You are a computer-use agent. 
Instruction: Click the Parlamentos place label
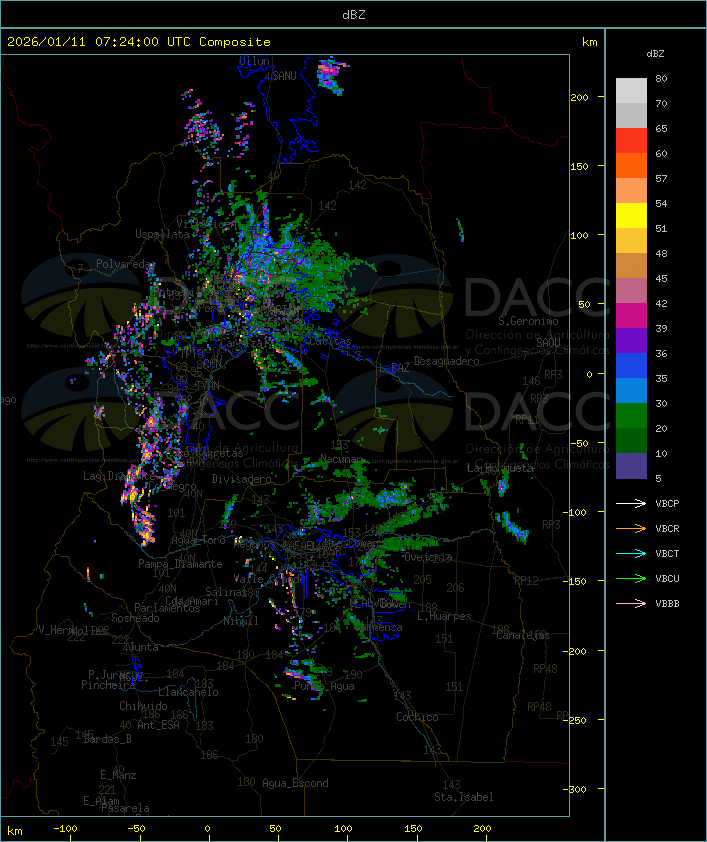167,608
